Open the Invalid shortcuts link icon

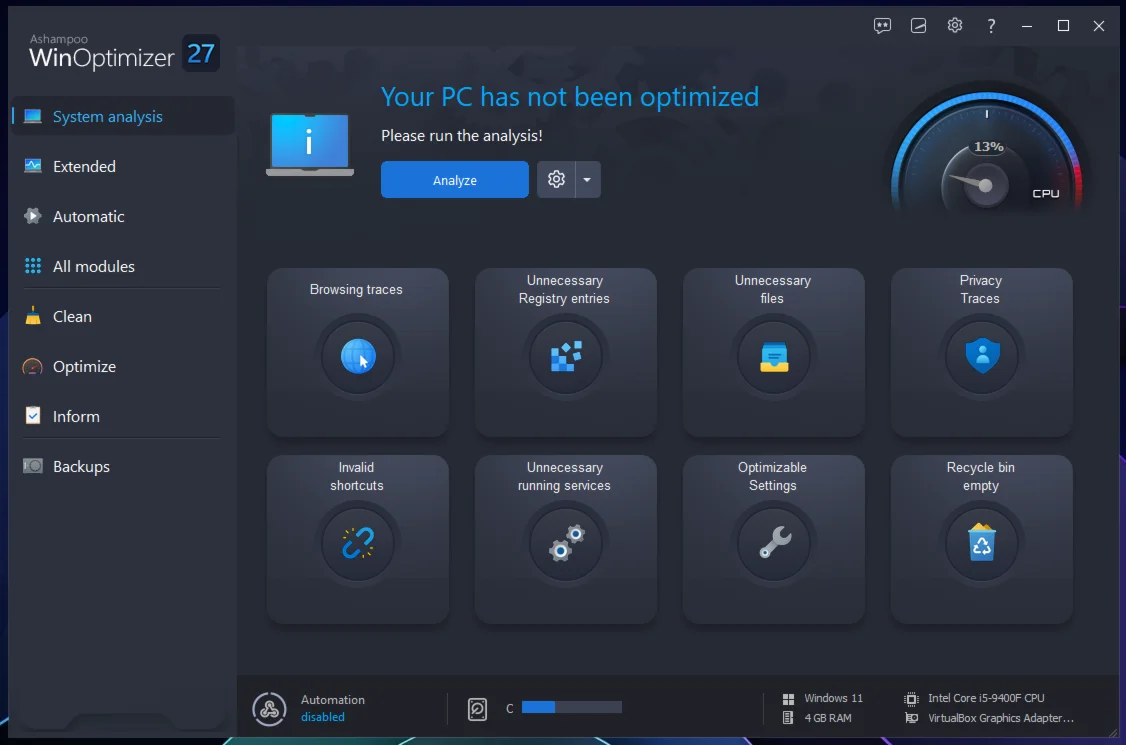pyautogui.click(x=358, y=543)
